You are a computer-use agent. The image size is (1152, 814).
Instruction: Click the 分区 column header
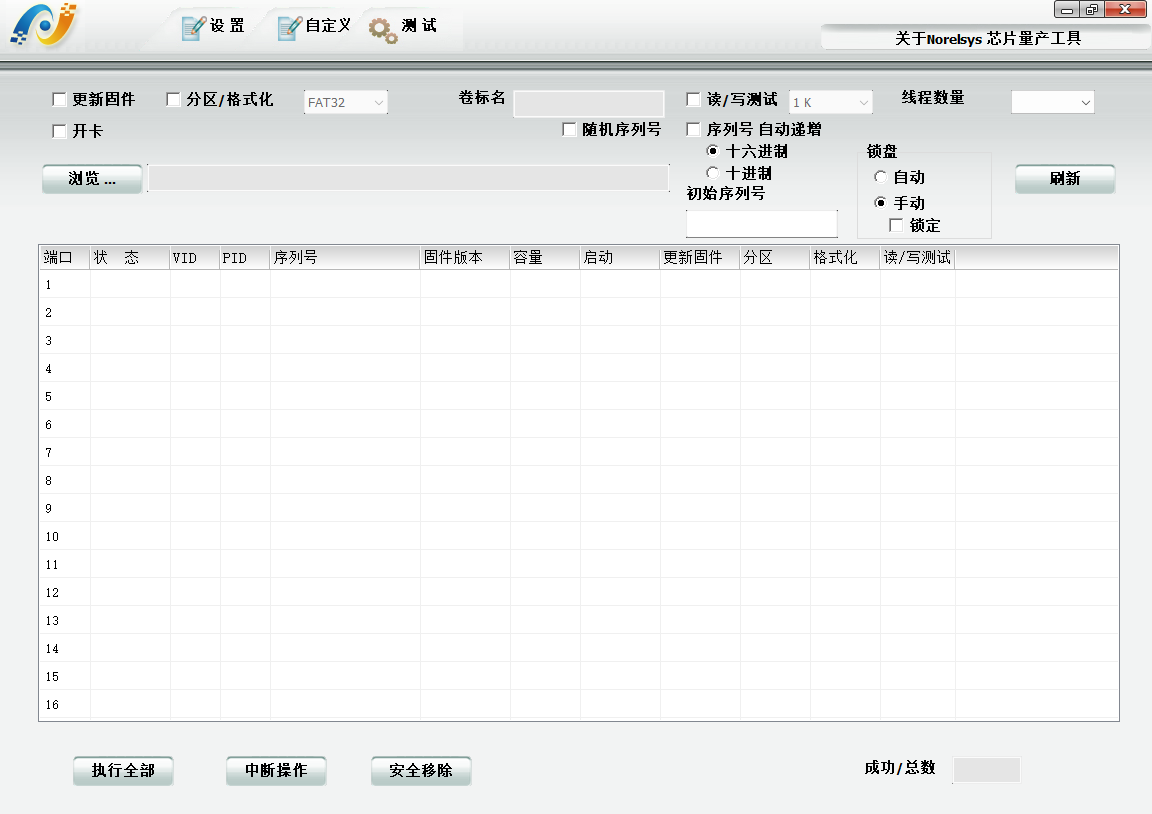pyautogui.click(x=775, y=257)
